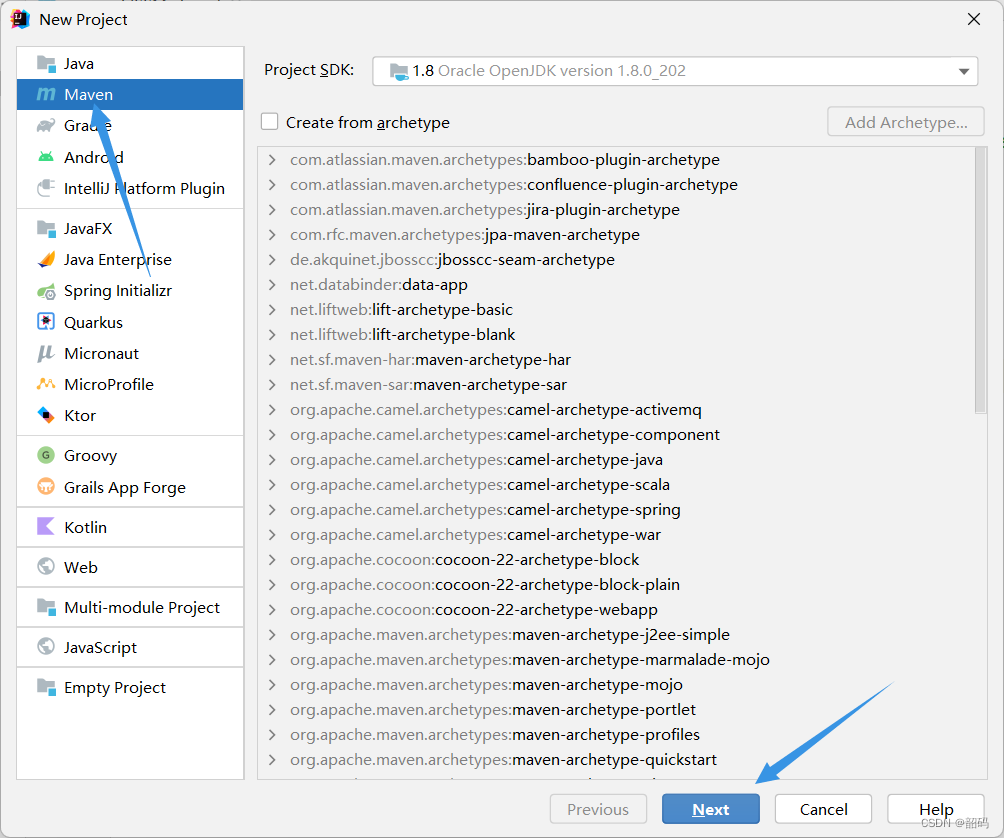Expand jira-plugin-archetype node
Screen dimensions: 1004x838
pyautogui.click(x=272, y=209)
